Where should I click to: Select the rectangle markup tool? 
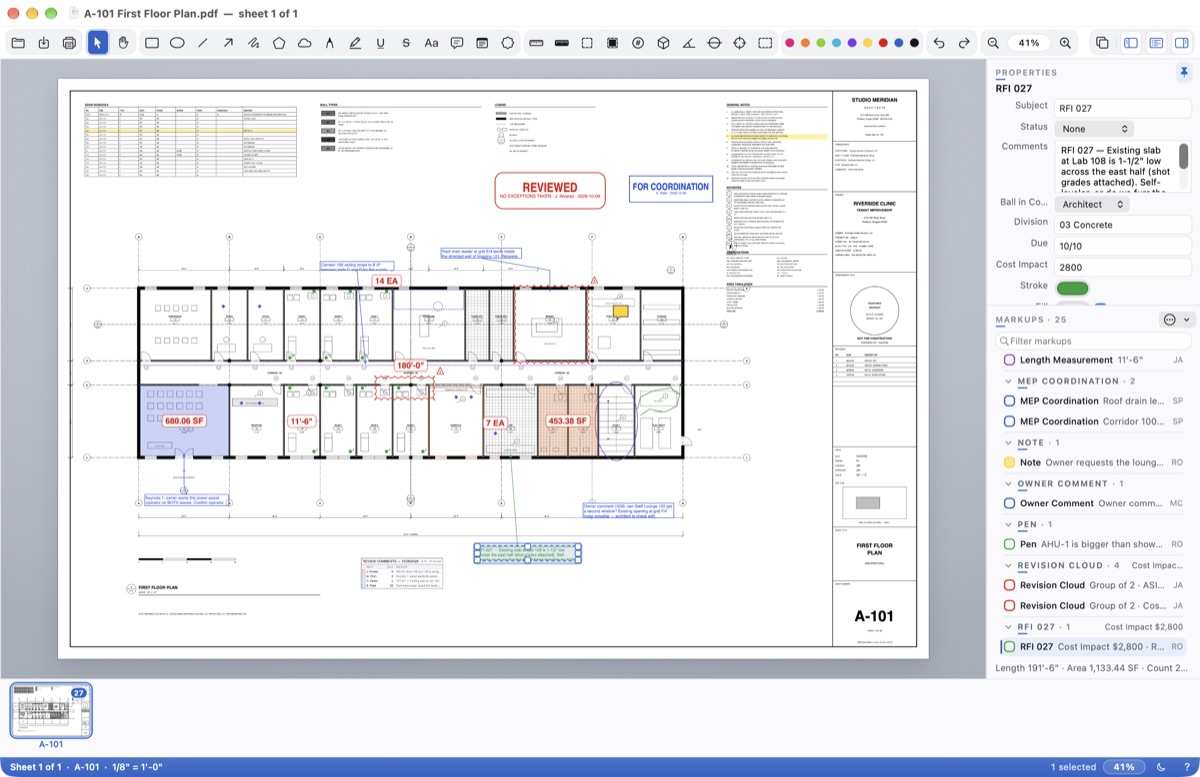[x=152, y=43]
